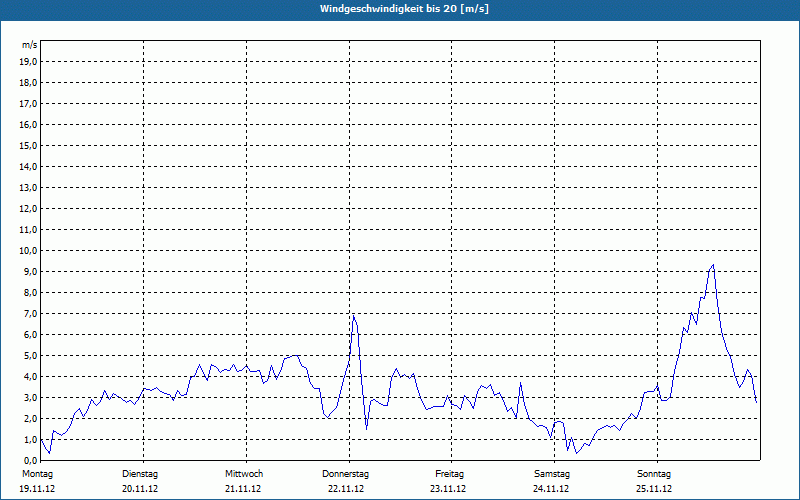This screenshot has height=500, width=800.
Task: Click the 2,0 y-axis label
Action: (31, 419)
